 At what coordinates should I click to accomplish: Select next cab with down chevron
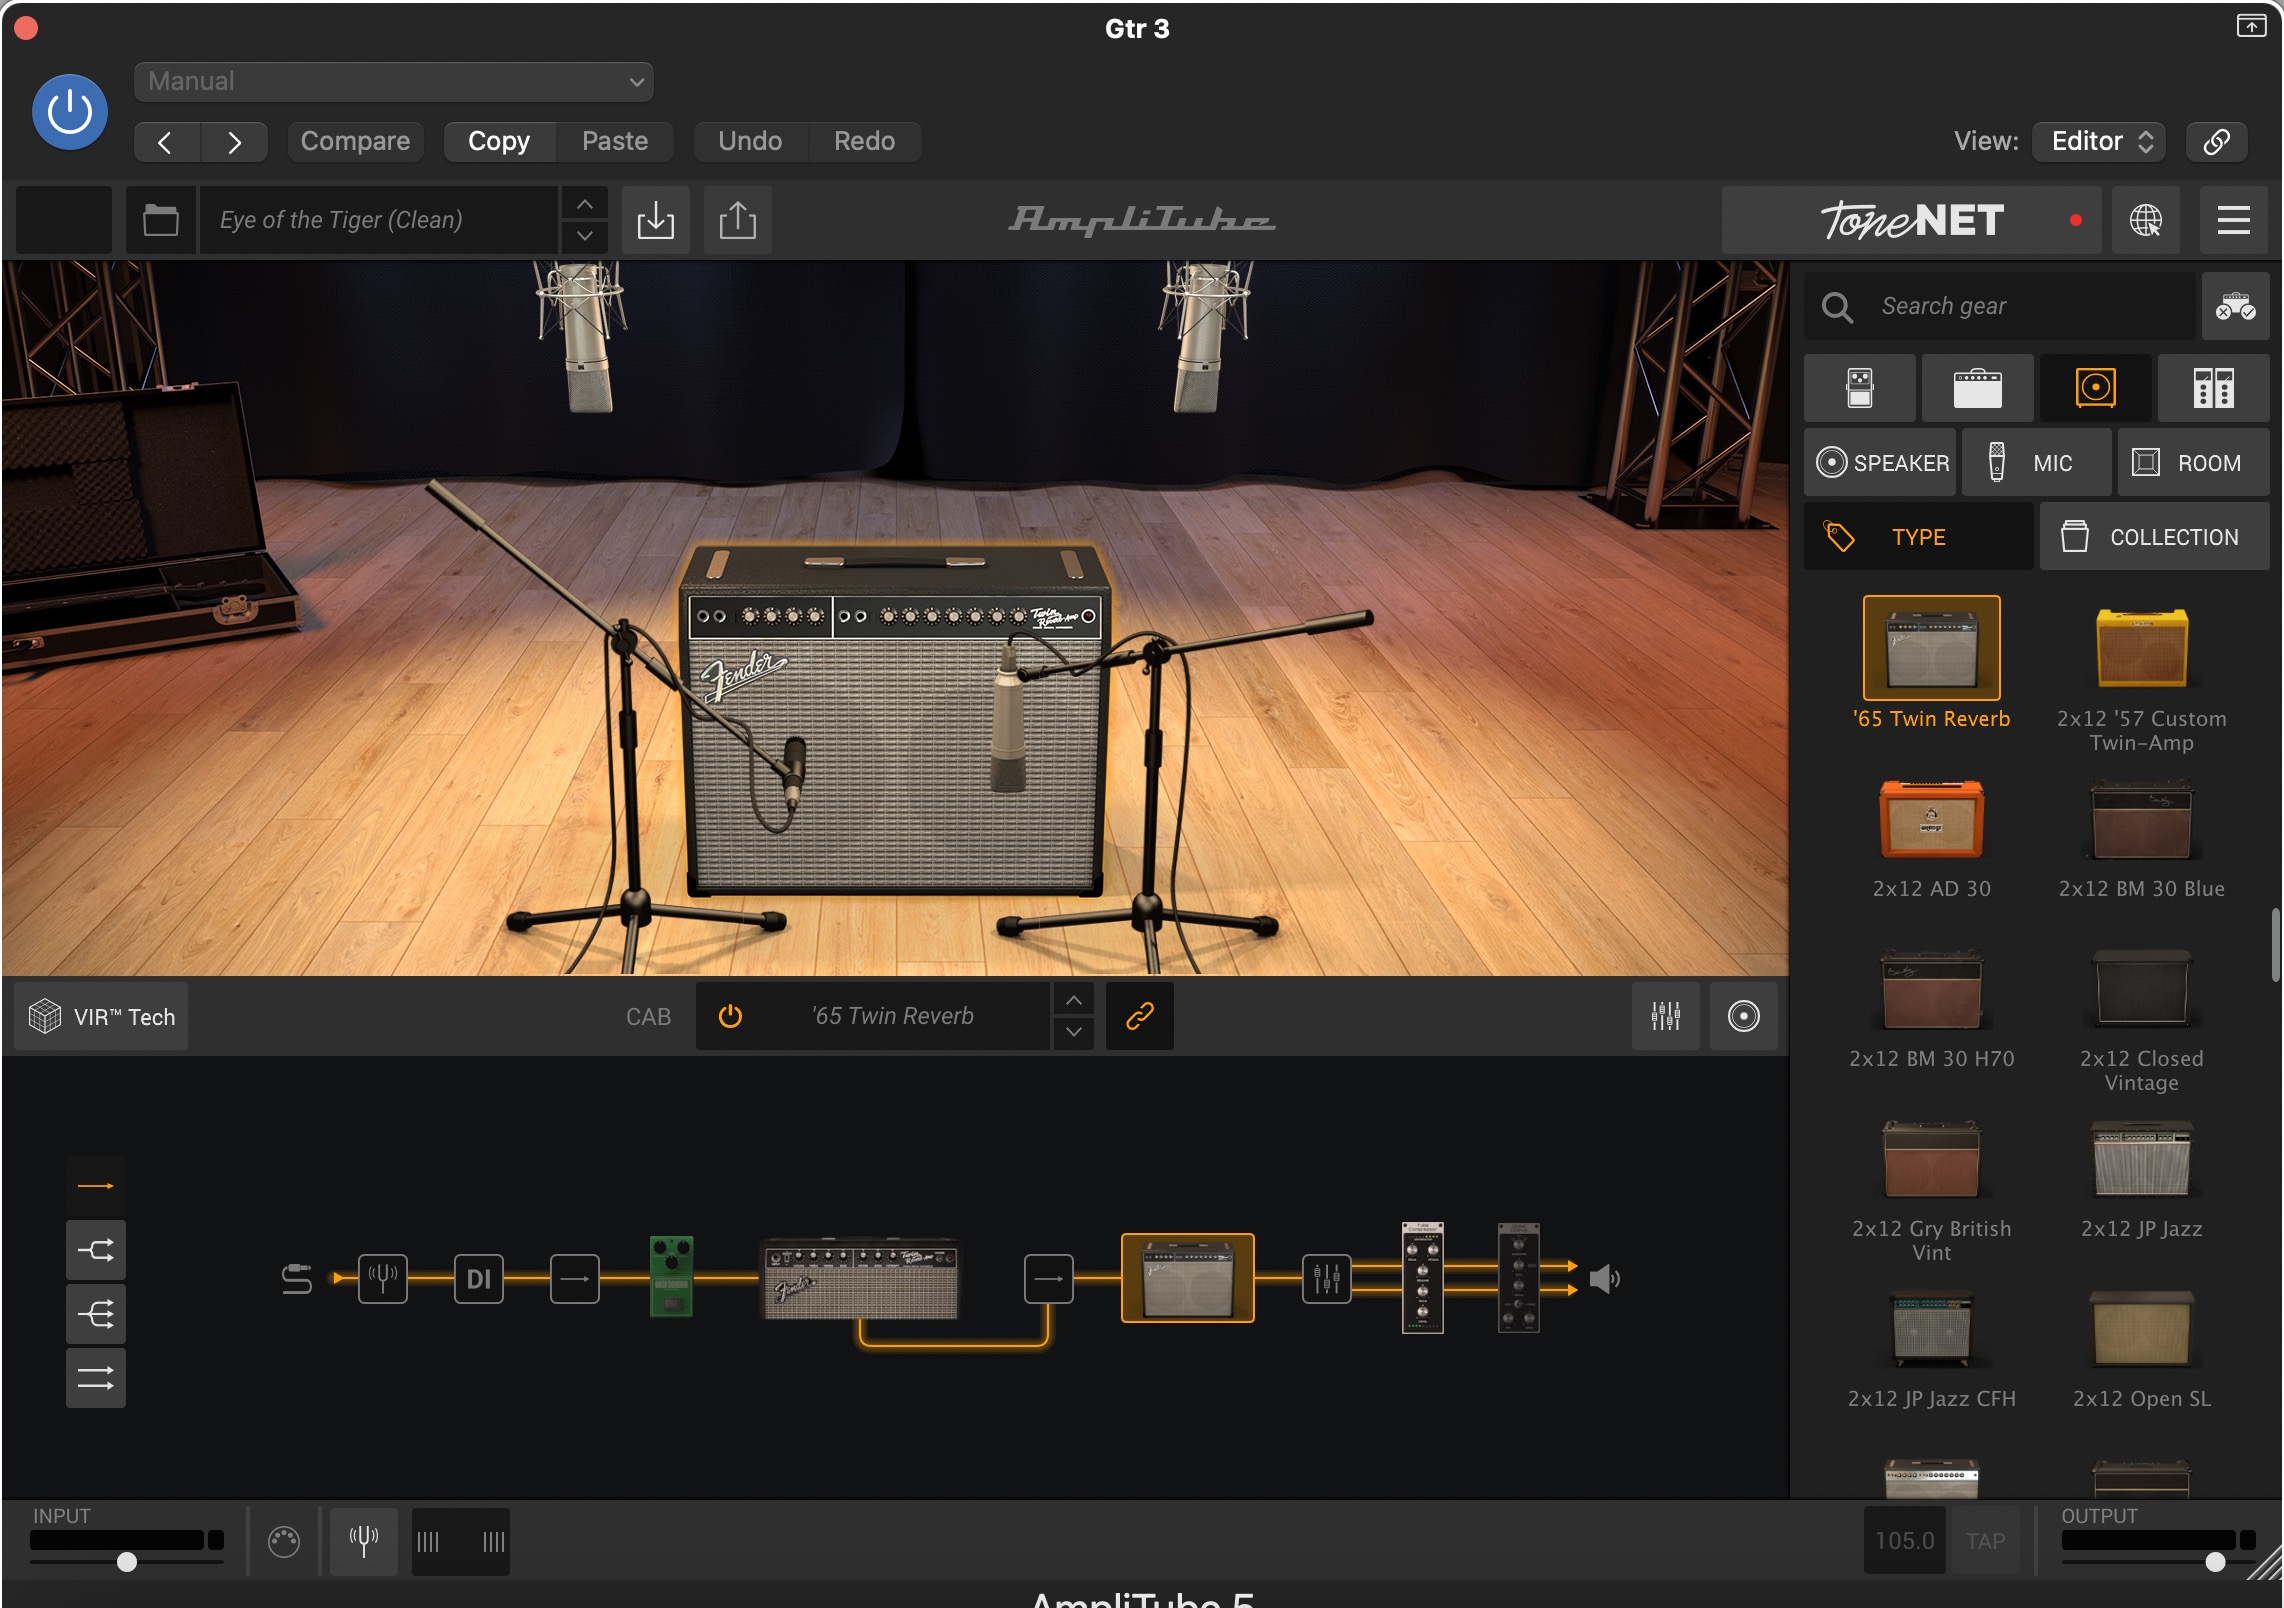[1073, 1032]
